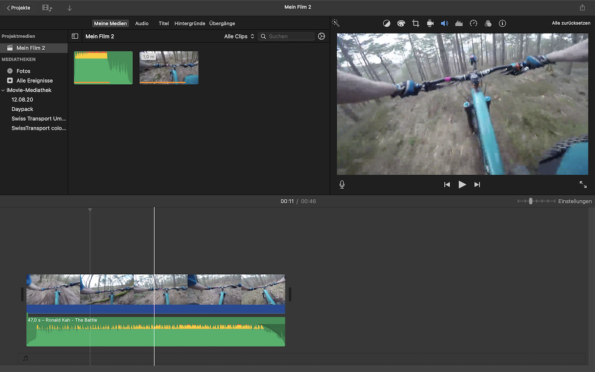Collapse iMovie-Mediathek disclosure triangle
This screenshot has height=372, width=595.
tap(3, 90)
